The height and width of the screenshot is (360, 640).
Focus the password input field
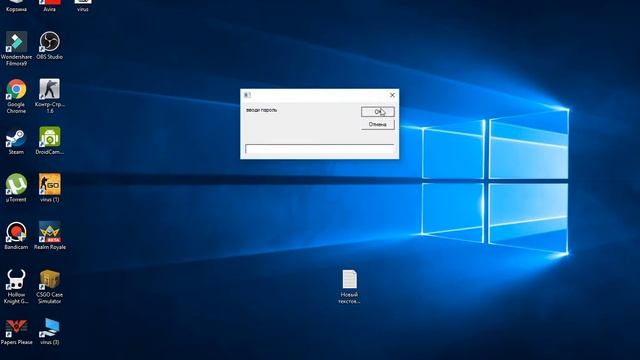[320, 149]
